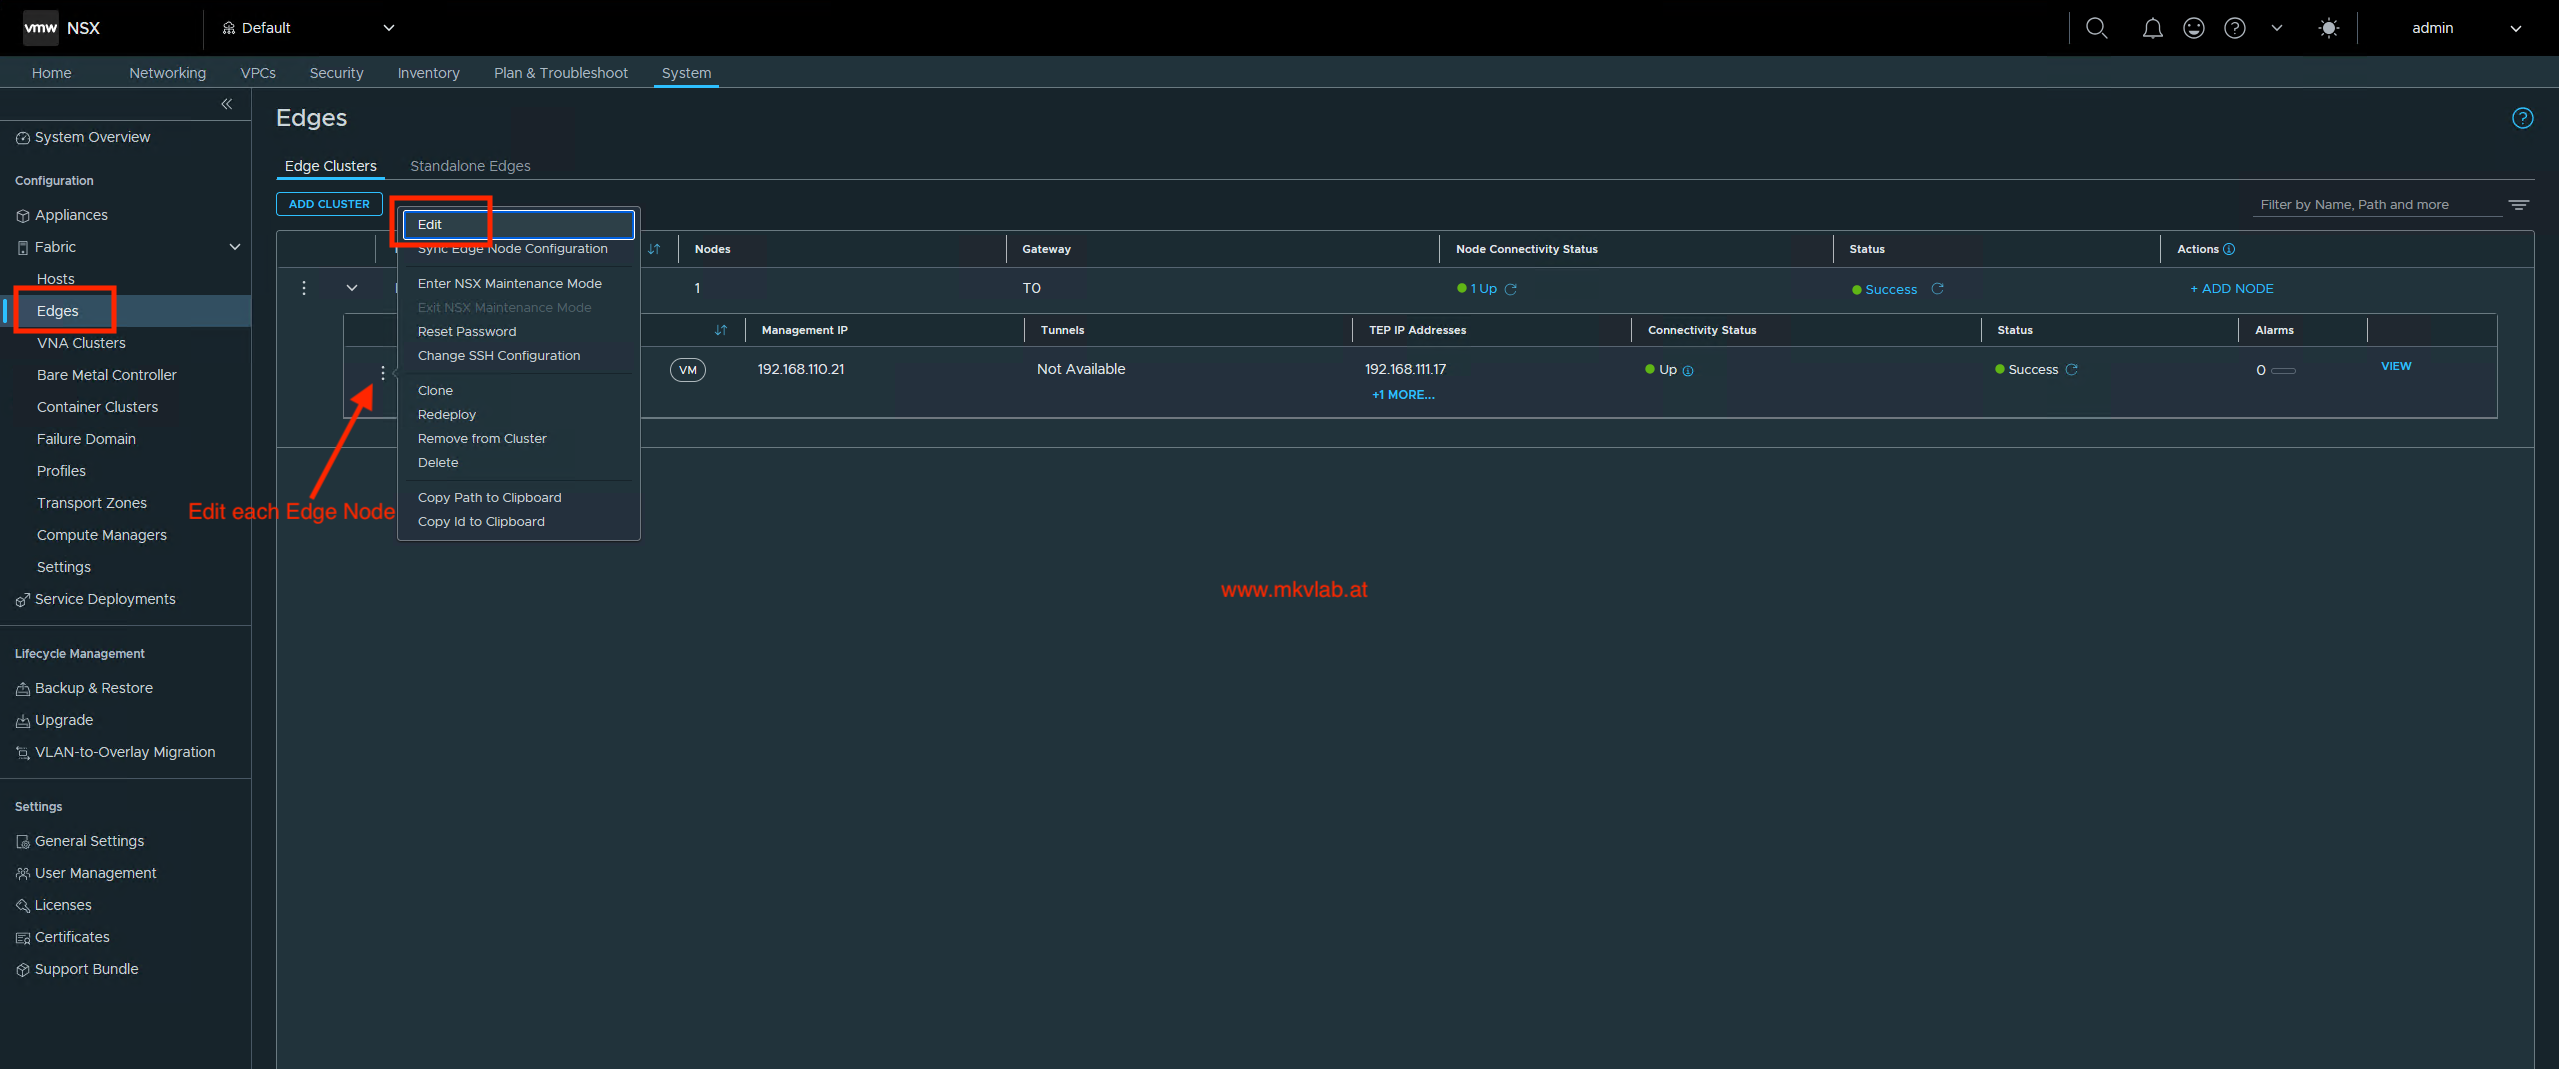The image size is (2559, 1069).
Task: Collapse the edge cluster row
Action: (352, 288)
